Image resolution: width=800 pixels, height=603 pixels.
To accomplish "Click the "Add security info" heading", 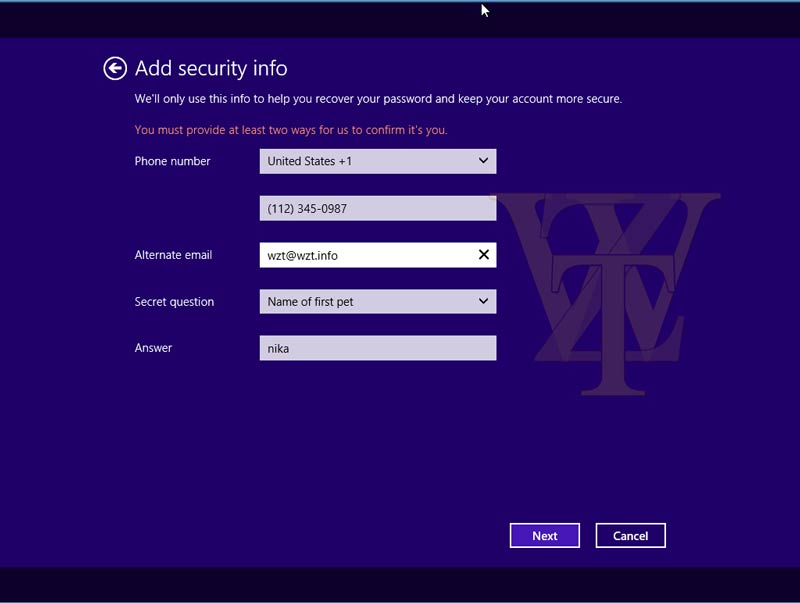I will click(x=211, y=68).
